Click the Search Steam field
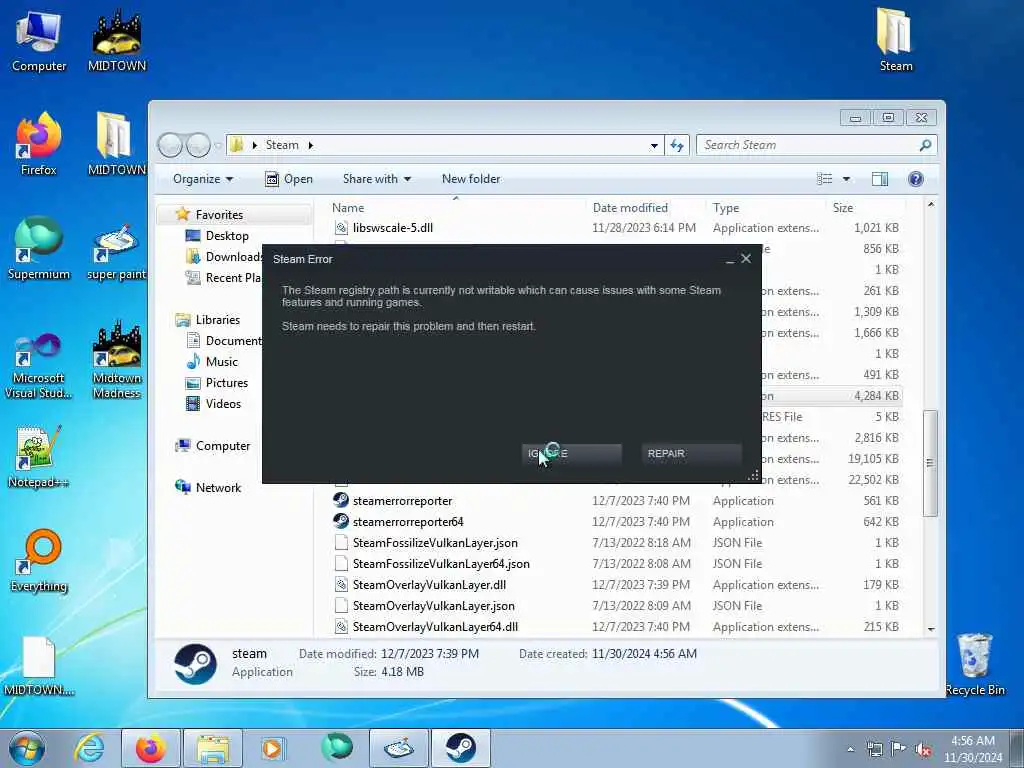The width and height of the screenshot is (1024, 768). click(816, 145)
